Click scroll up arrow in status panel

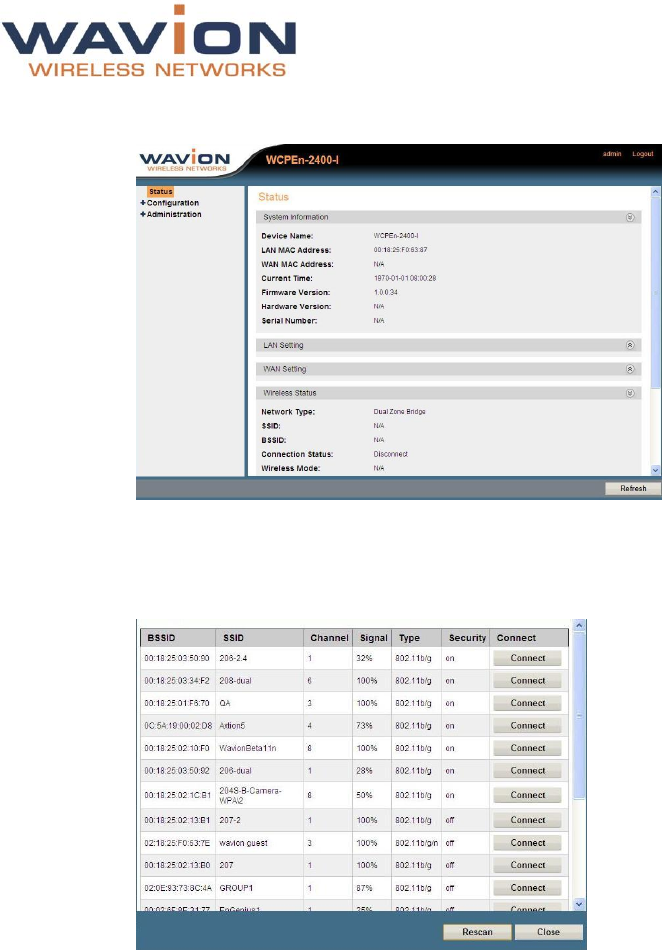point(655,191)
